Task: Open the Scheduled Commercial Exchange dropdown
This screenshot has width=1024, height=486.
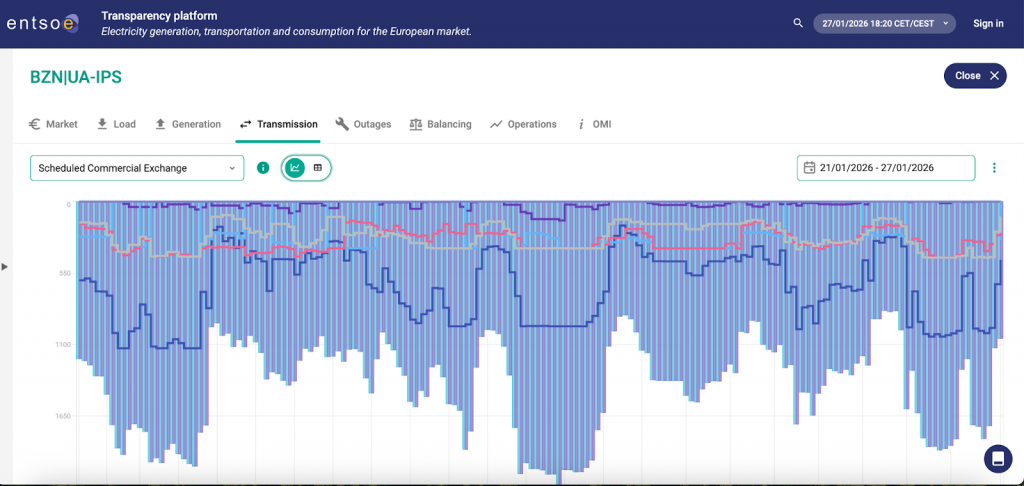Action: click(x=137, y=168)
